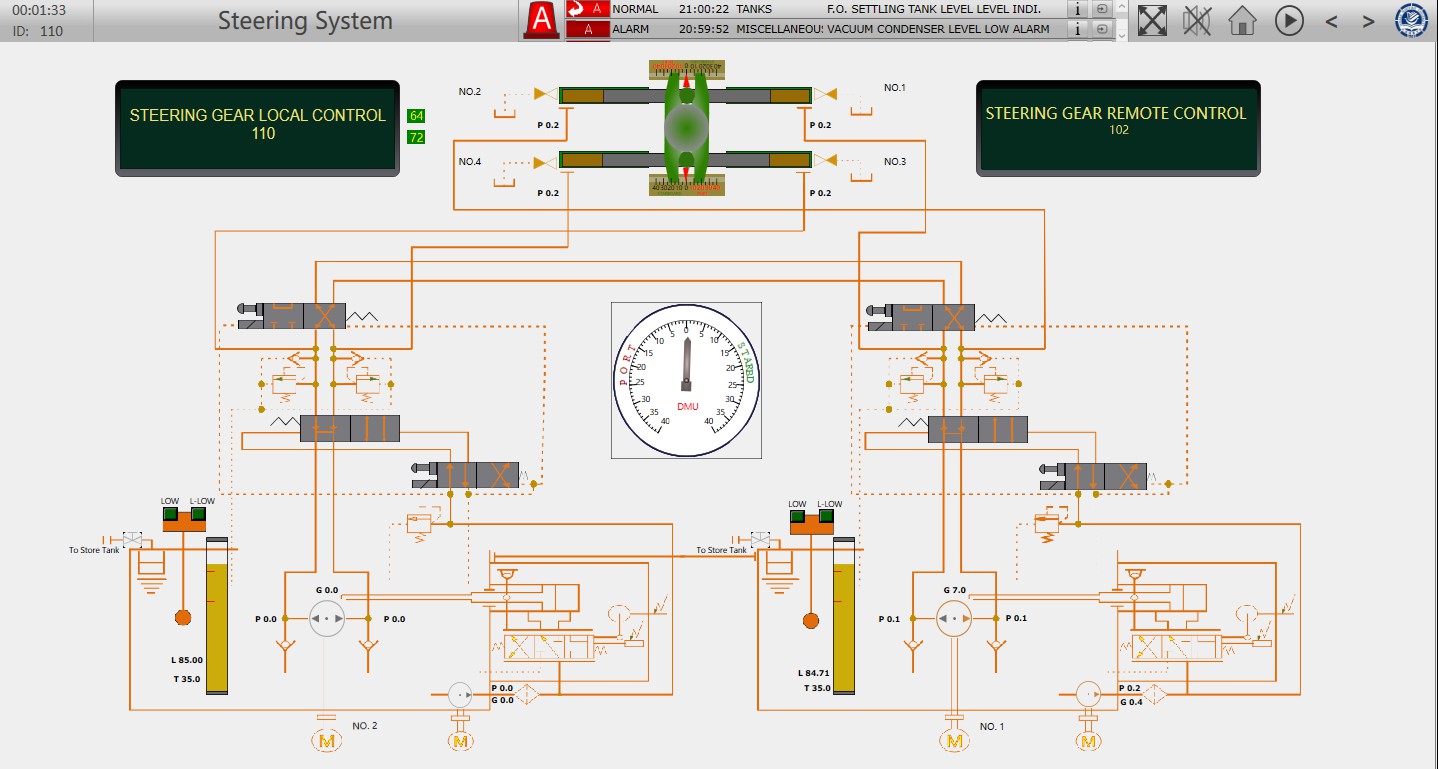Click the left NO. 2 auxiliary pump symbol
Screen dimensions: 1438x769
point(460,694)
